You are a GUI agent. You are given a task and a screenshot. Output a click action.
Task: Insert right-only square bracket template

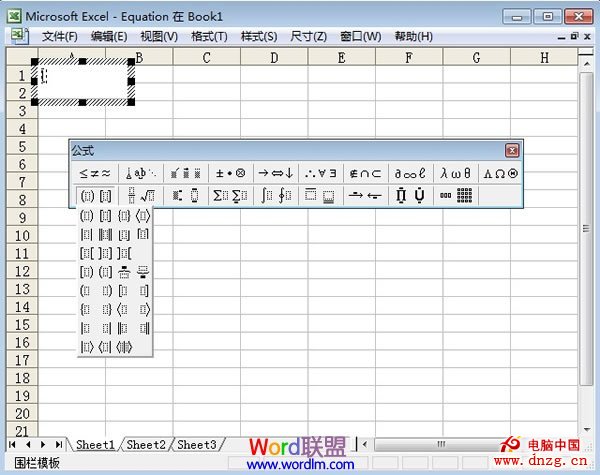pos(144,291)
